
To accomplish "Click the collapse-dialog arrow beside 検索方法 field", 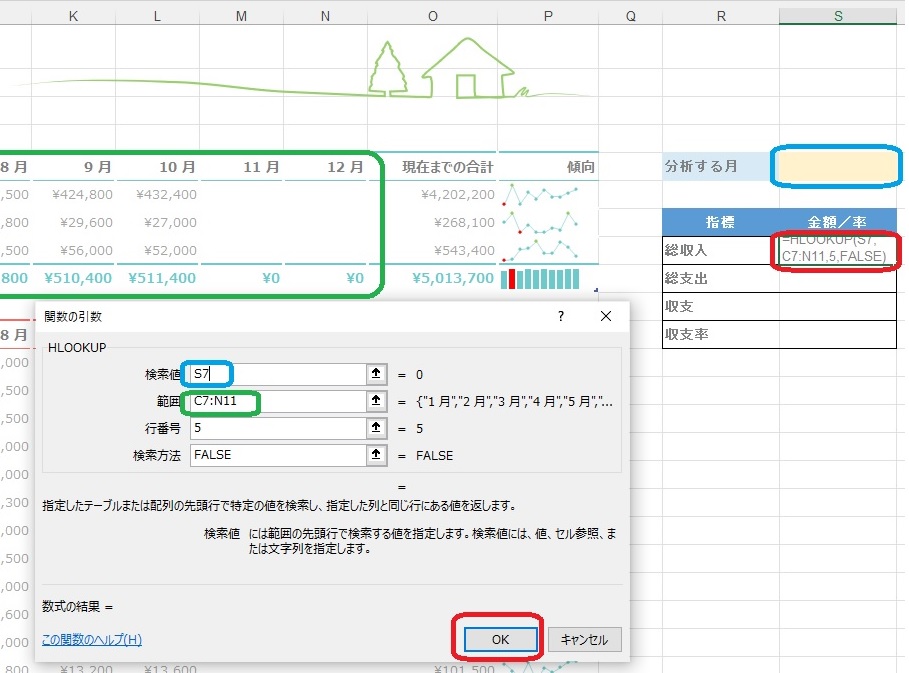I will pyautogui.click(x=376, y=454).
